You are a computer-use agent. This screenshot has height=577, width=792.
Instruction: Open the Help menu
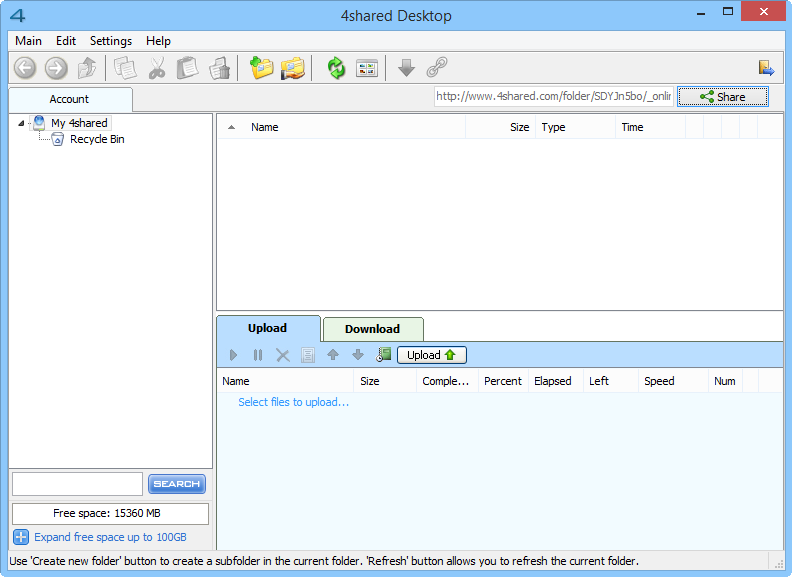(x=158, y=41)
